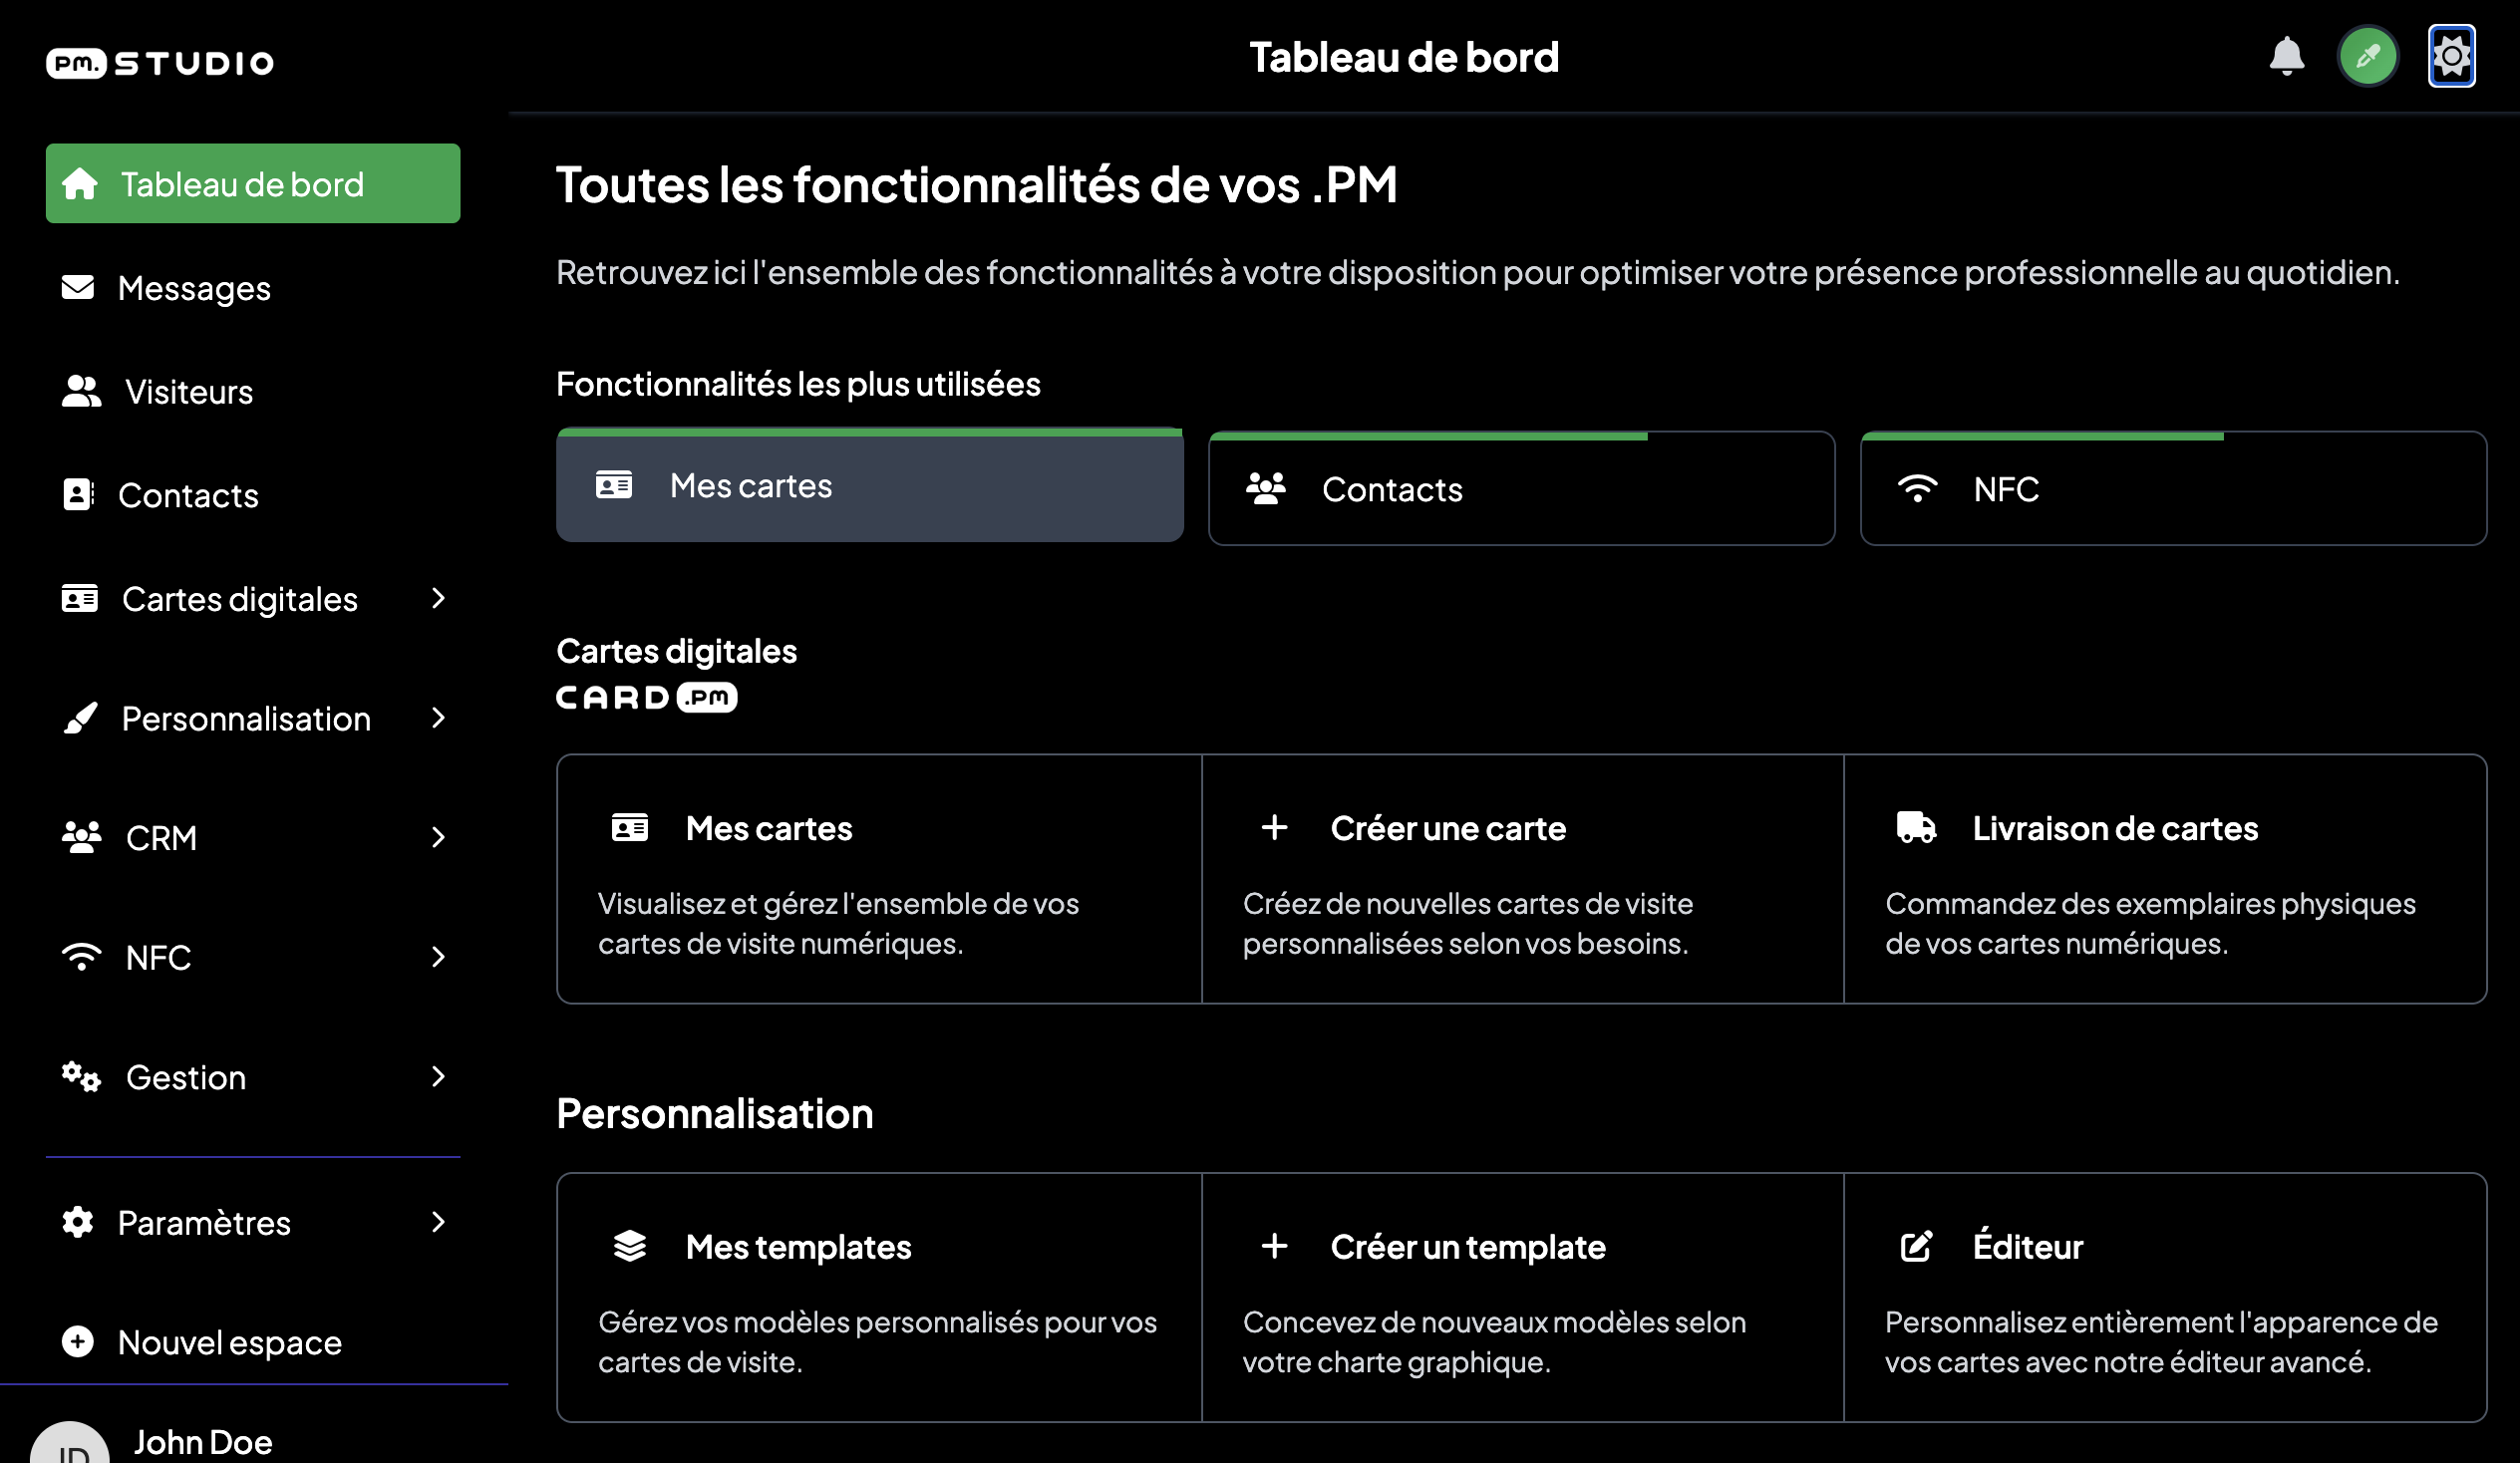Select Tableau de bord in sidebar

click(253, 184)
